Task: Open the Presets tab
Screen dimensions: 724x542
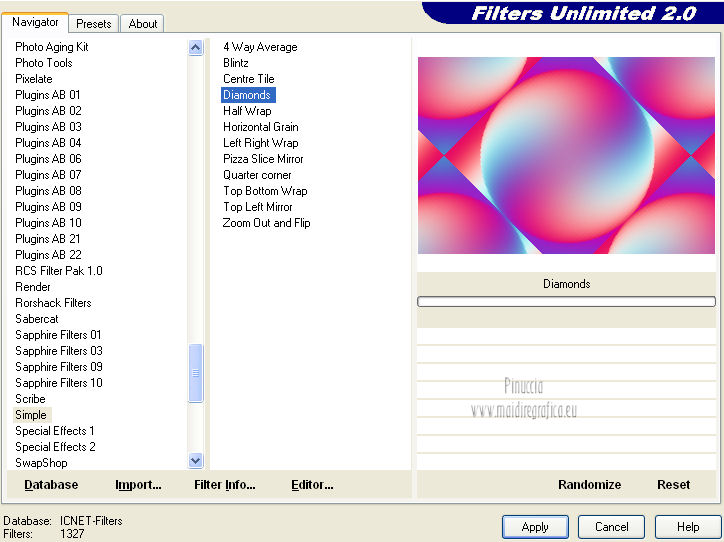Action: pos(94,24)
